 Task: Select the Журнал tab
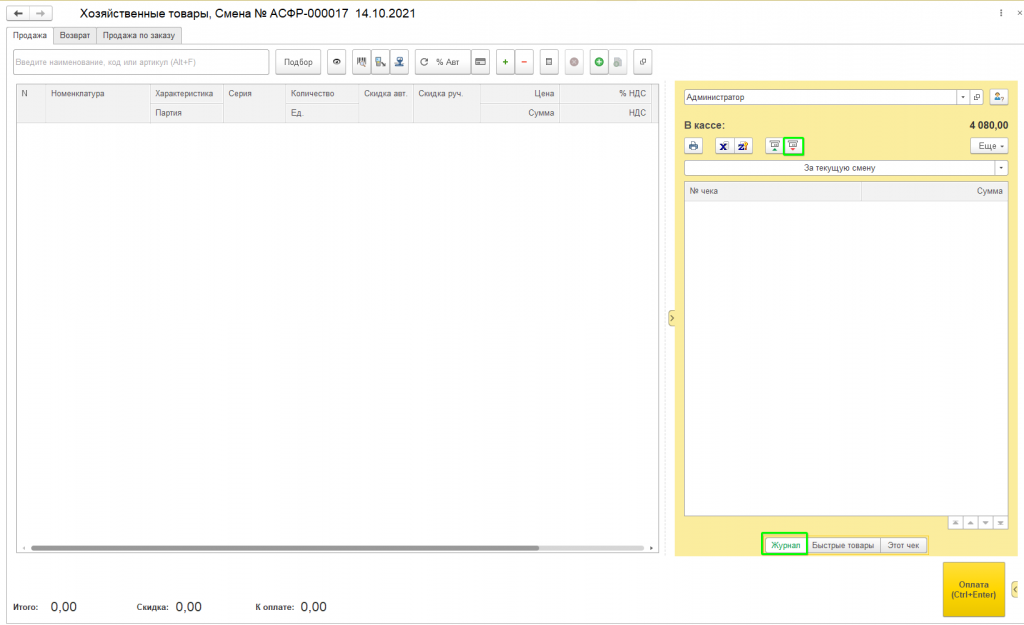(785, 545)
